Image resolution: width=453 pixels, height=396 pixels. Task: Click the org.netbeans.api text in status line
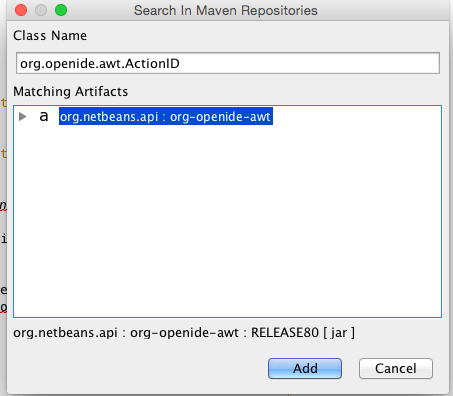tap(65, 333)
